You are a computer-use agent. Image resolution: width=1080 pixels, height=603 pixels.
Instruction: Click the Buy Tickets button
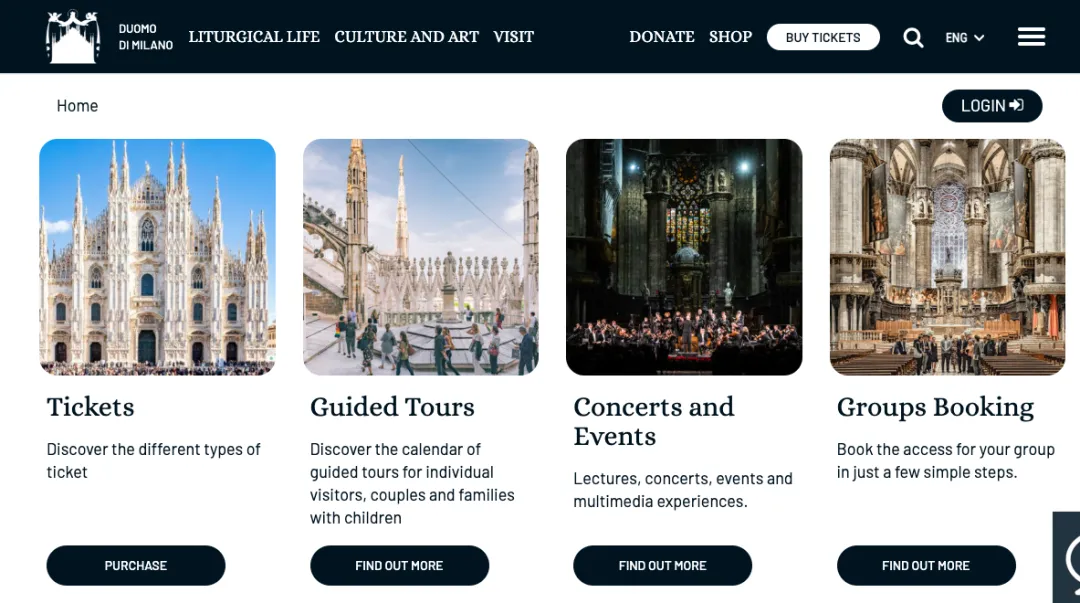coord(823,37)
